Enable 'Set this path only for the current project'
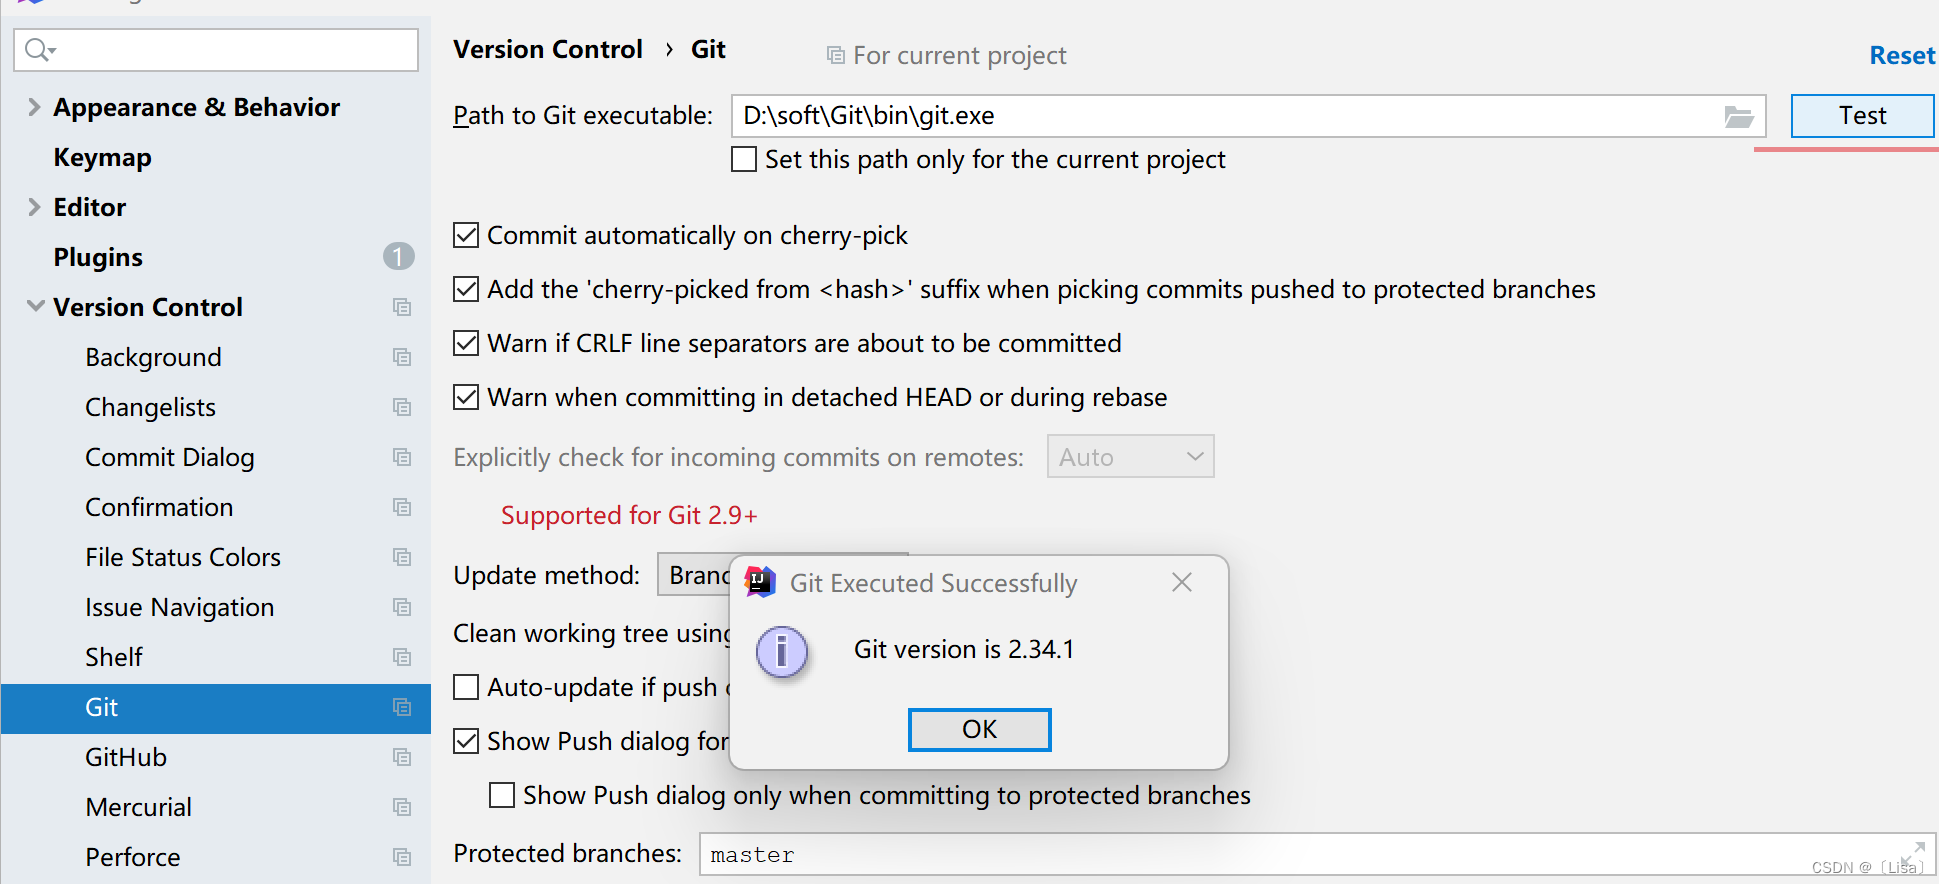 [x=743, y=159]
